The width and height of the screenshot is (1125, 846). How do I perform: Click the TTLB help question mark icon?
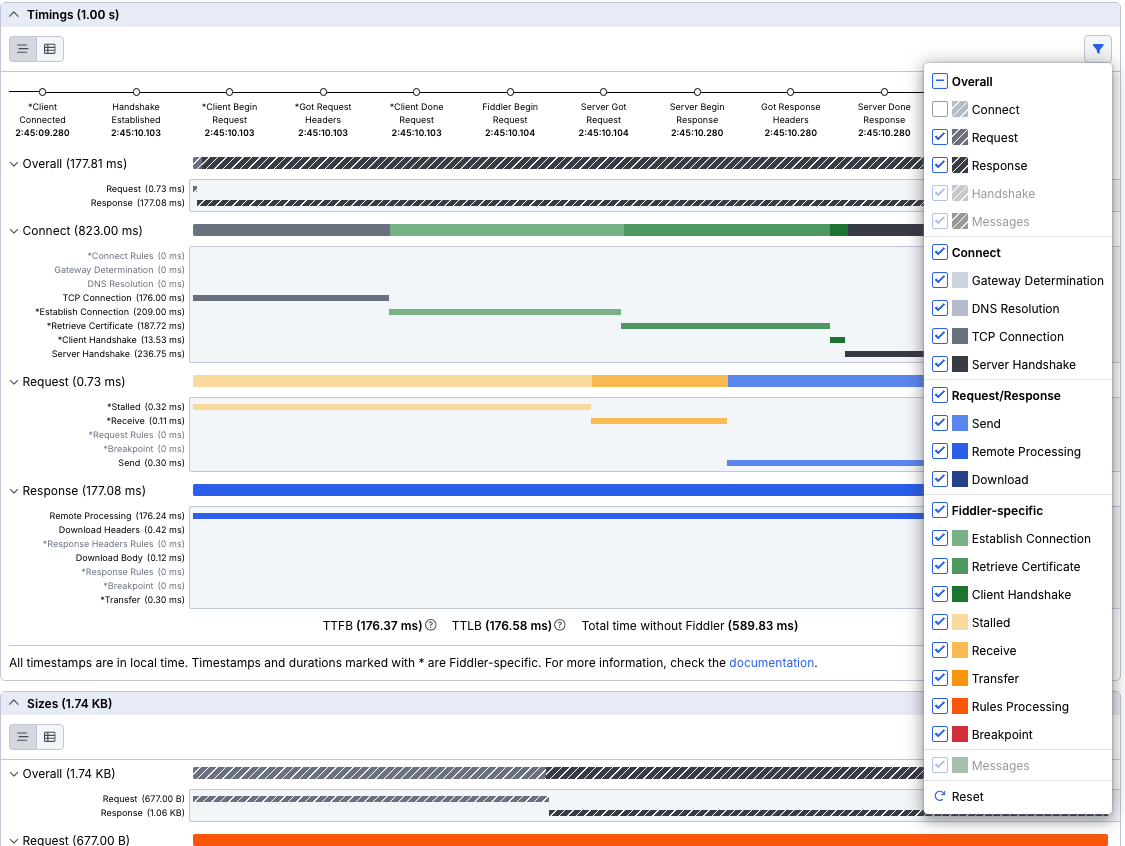559,625
